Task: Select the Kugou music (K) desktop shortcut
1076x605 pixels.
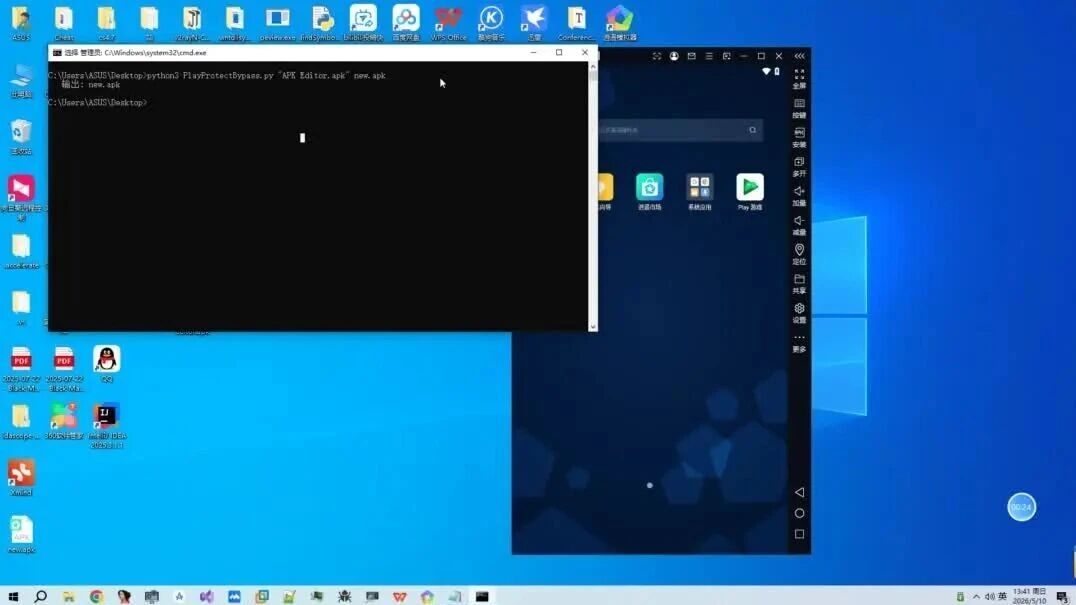Action: (x=491, y=23)
